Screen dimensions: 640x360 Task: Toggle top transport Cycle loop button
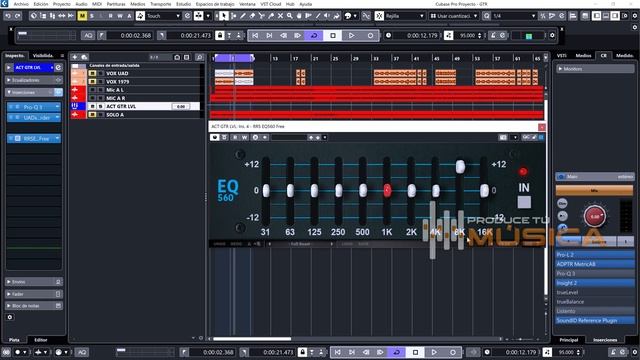[314, 36]
